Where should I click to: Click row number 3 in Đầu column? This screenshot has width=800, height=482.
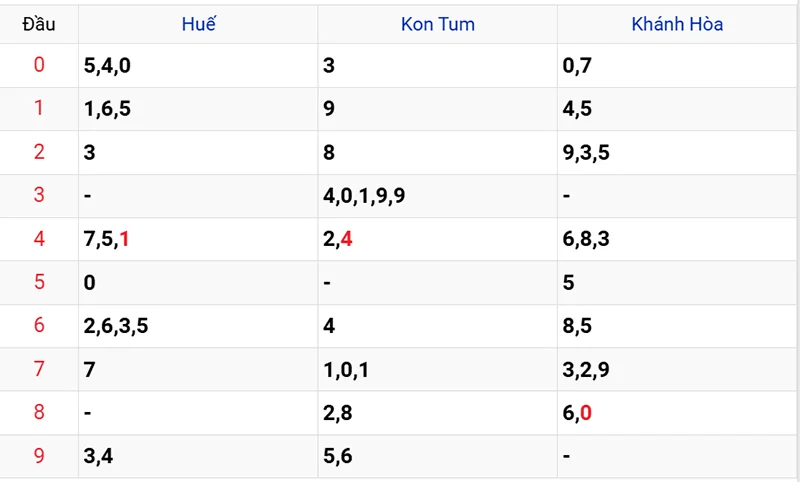(x=39, y=195)
